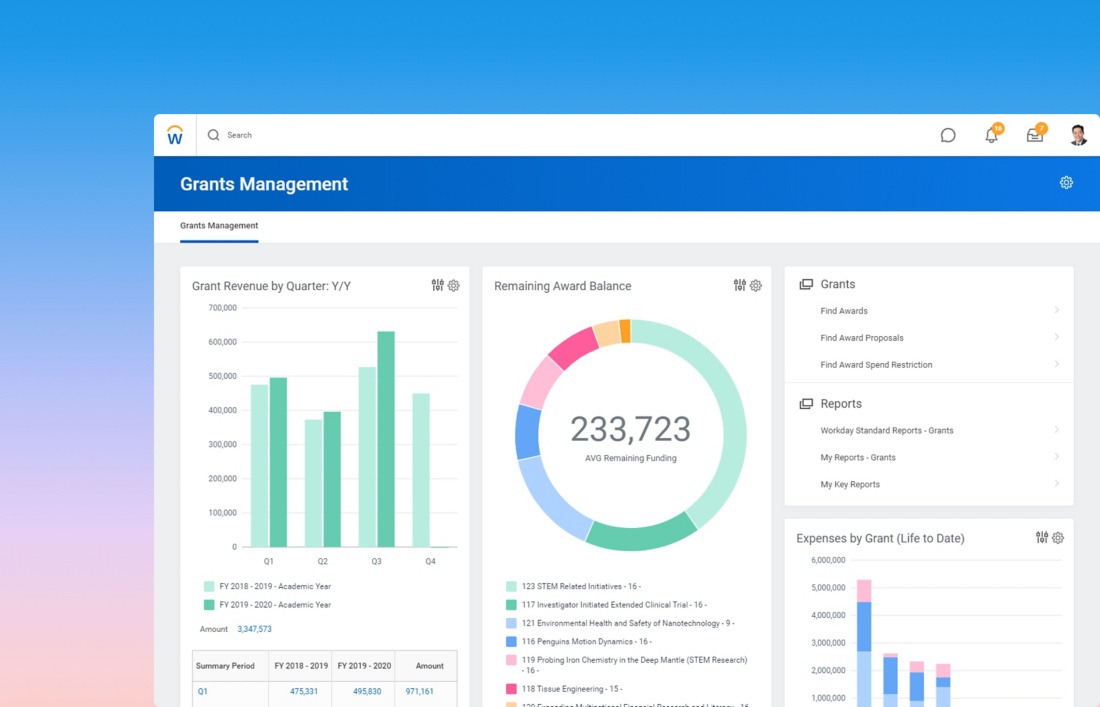
Task: Open the chat messages icon
Action: [x=948, y=135]
